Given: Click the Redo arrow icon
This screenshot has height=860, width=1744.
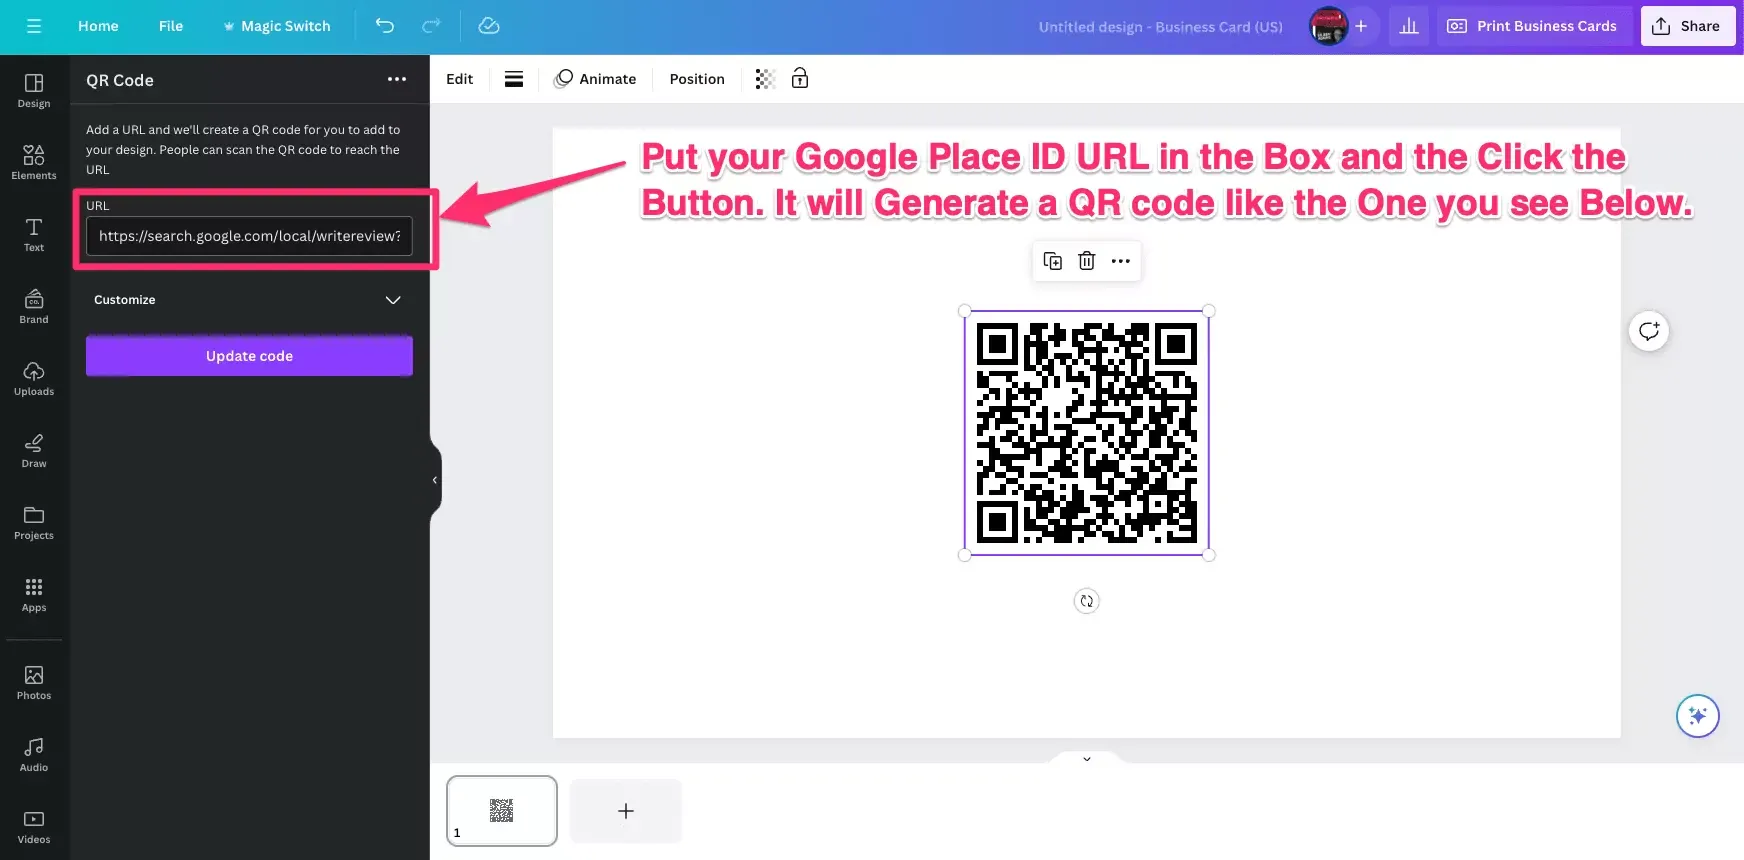Looking at the screenshot, I should [x=431, y=26].
